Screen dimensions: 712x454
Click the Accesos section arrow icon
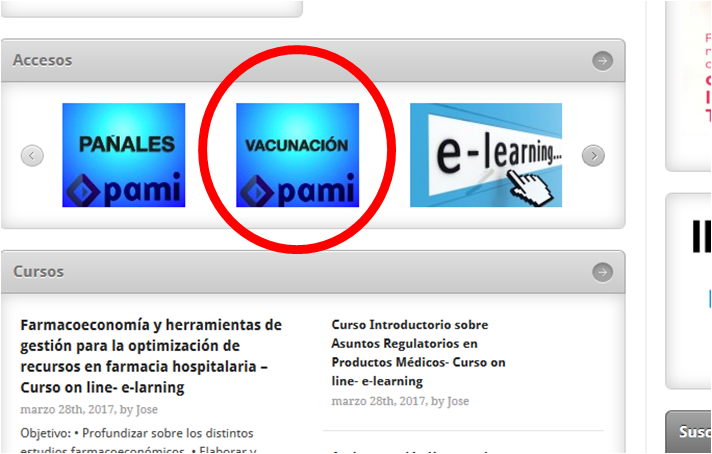tap(603, 61)
